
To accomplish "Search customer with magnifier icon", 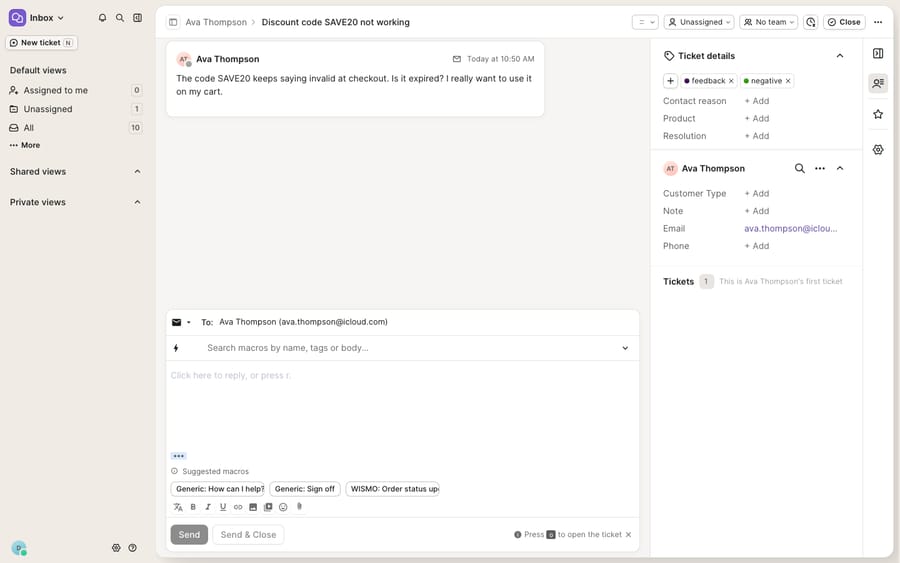I will pos(800,168).
